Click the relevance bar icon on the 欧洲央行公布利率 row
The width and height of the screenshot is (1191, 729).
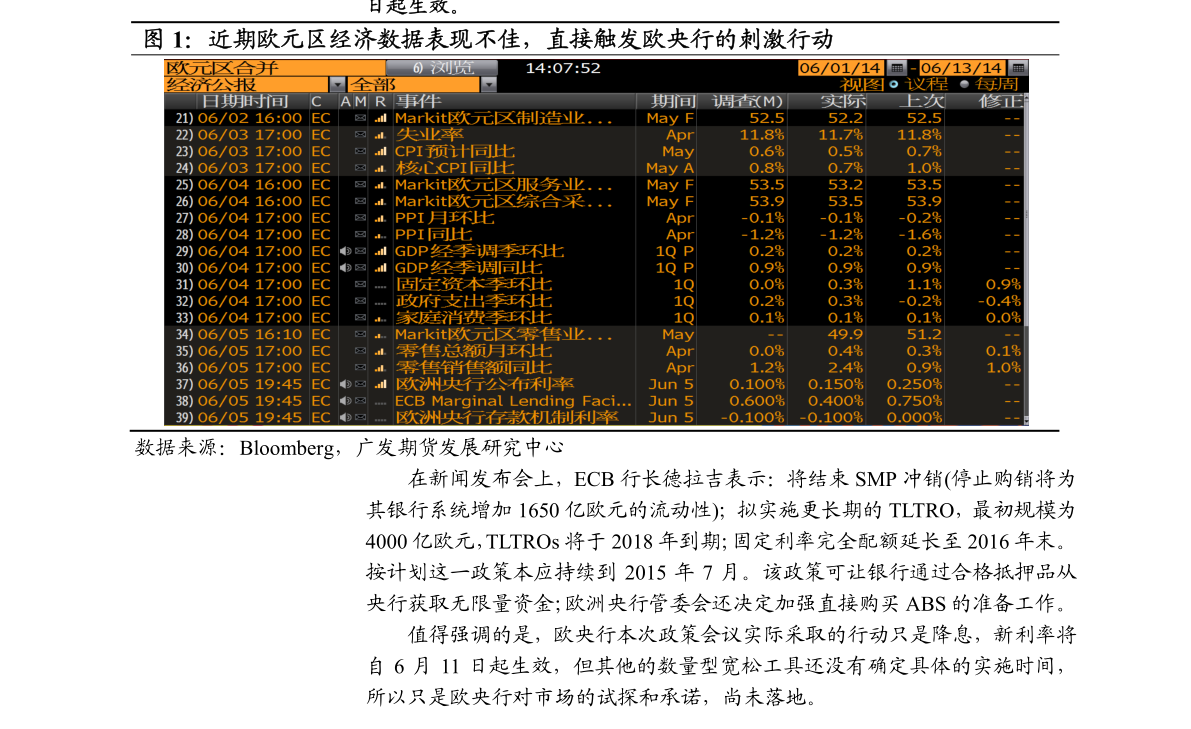(381, 384)
